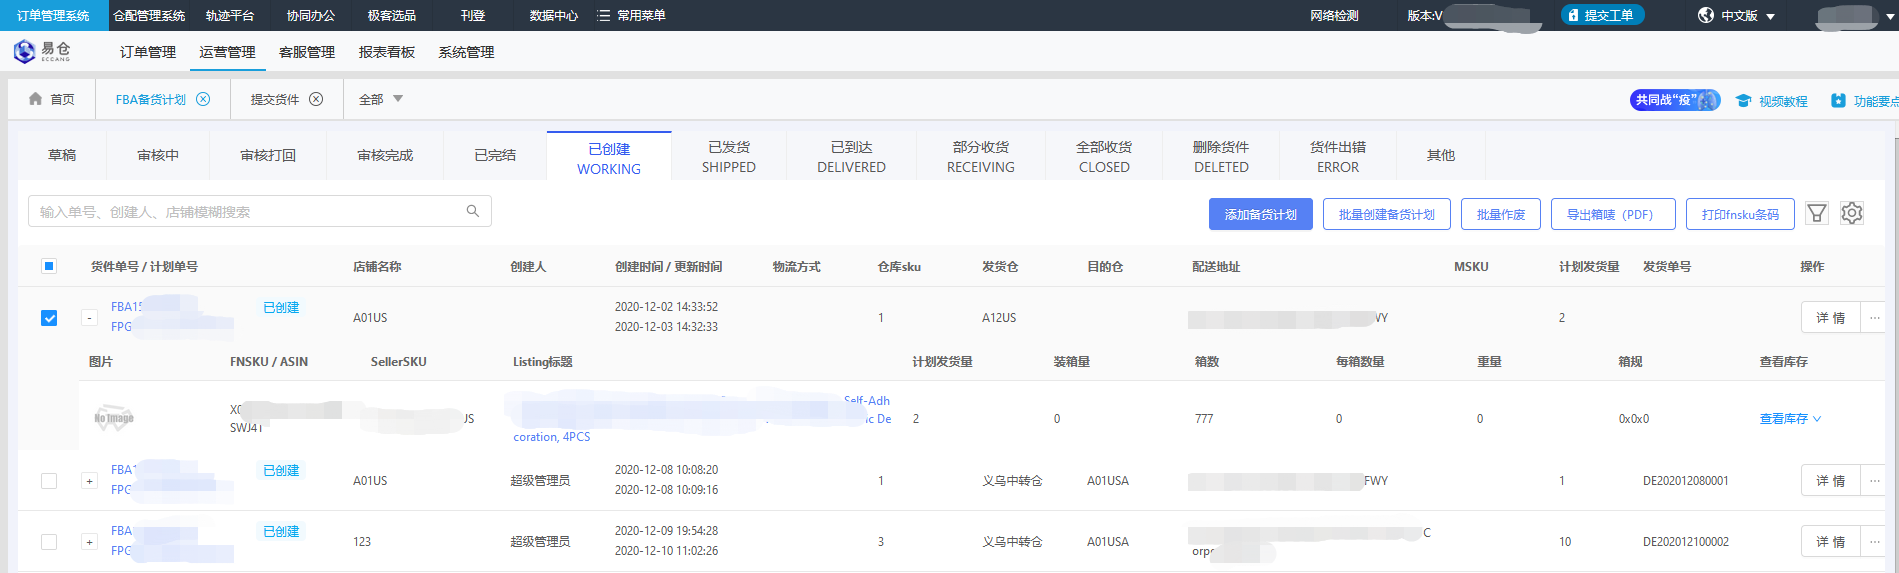Click the 易仓 logo
This screenshot has width=1899, height=573.
(42, 52)
